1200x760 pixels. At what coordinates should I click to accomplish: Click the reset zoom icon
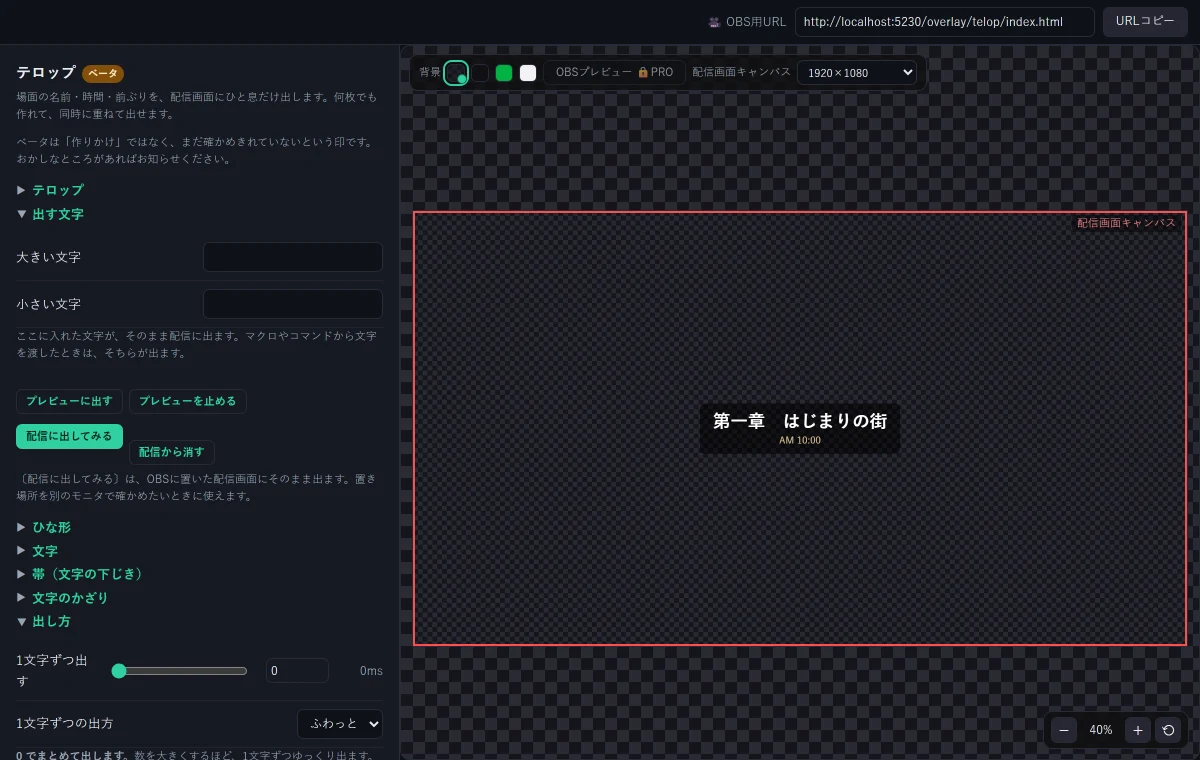point(1168,730)
